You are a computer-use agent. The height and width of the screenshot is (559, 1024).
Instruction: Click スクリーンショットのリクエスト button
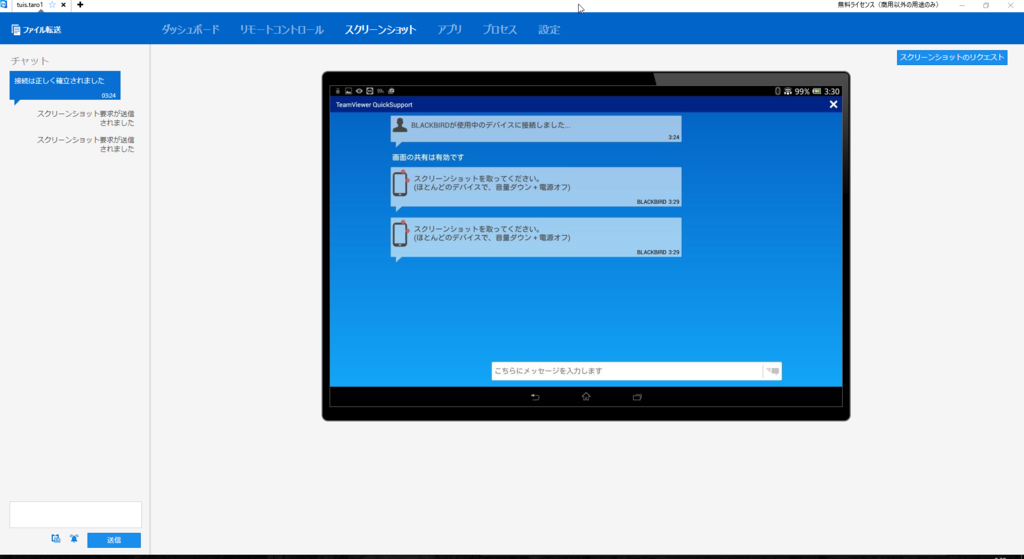click(952, 57)
